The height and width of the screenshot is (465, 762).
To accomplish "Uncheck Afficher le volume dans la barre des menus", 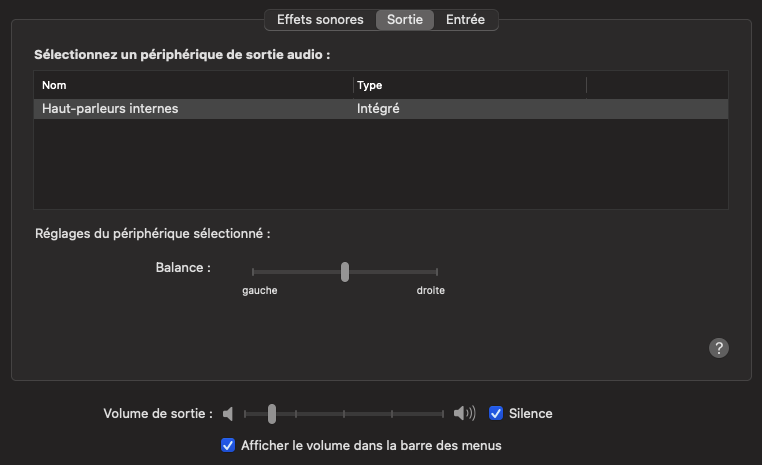I will (228, 445).
